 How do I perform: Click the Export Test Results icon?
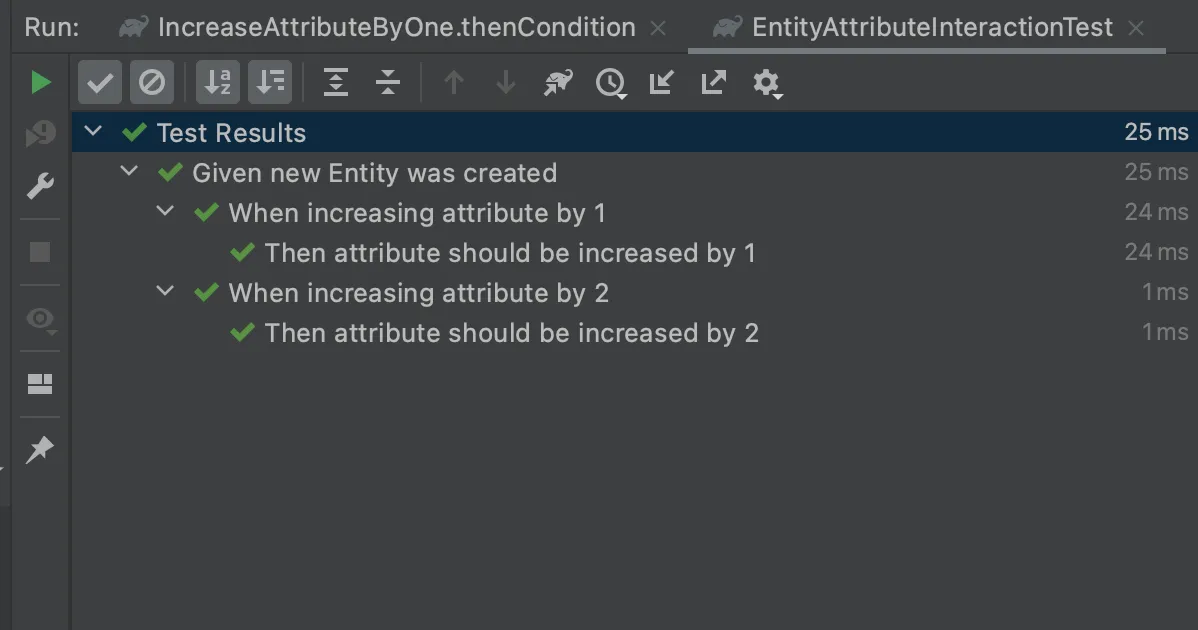713,82
